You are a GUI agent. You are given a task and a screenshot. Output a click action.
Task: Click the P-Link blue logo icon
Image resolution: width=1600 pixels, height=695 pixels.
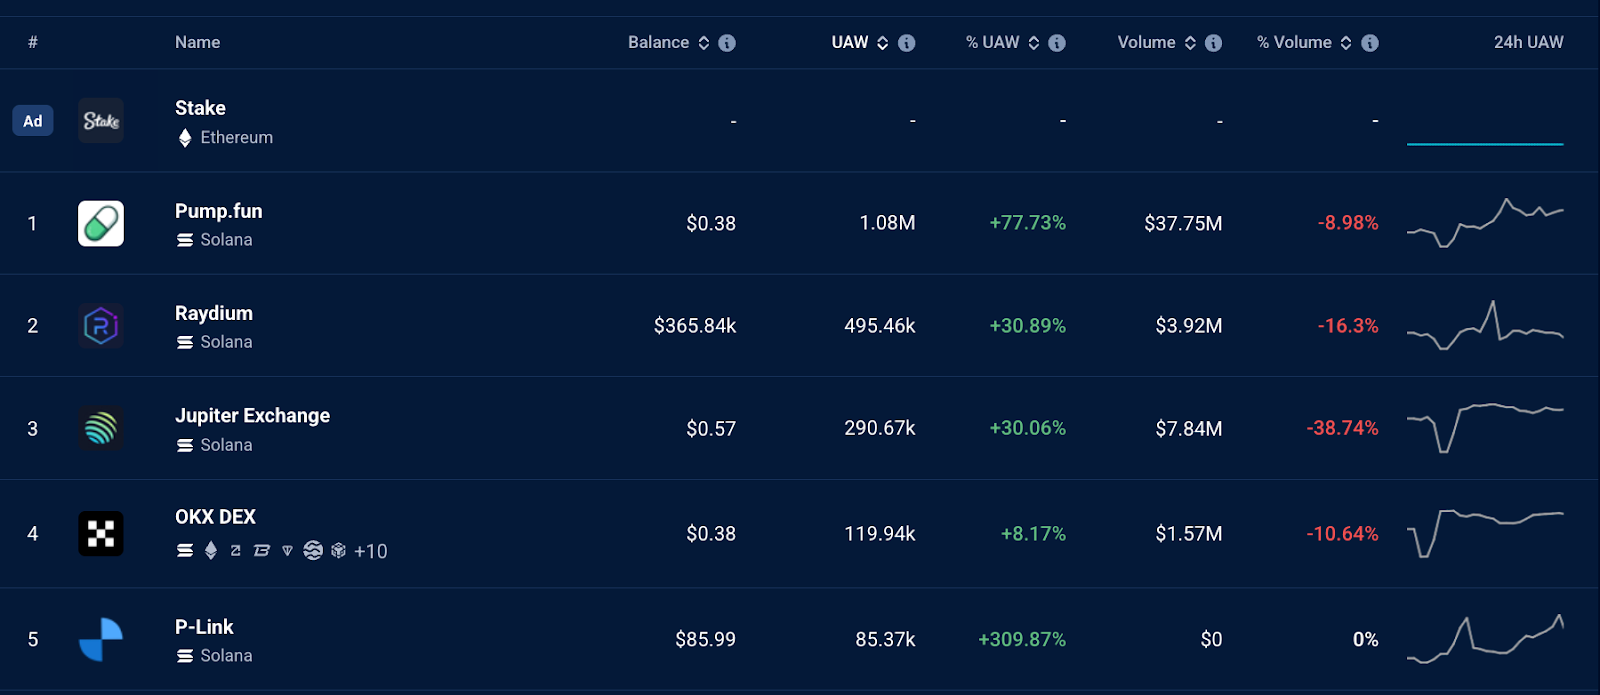(101, 639)
